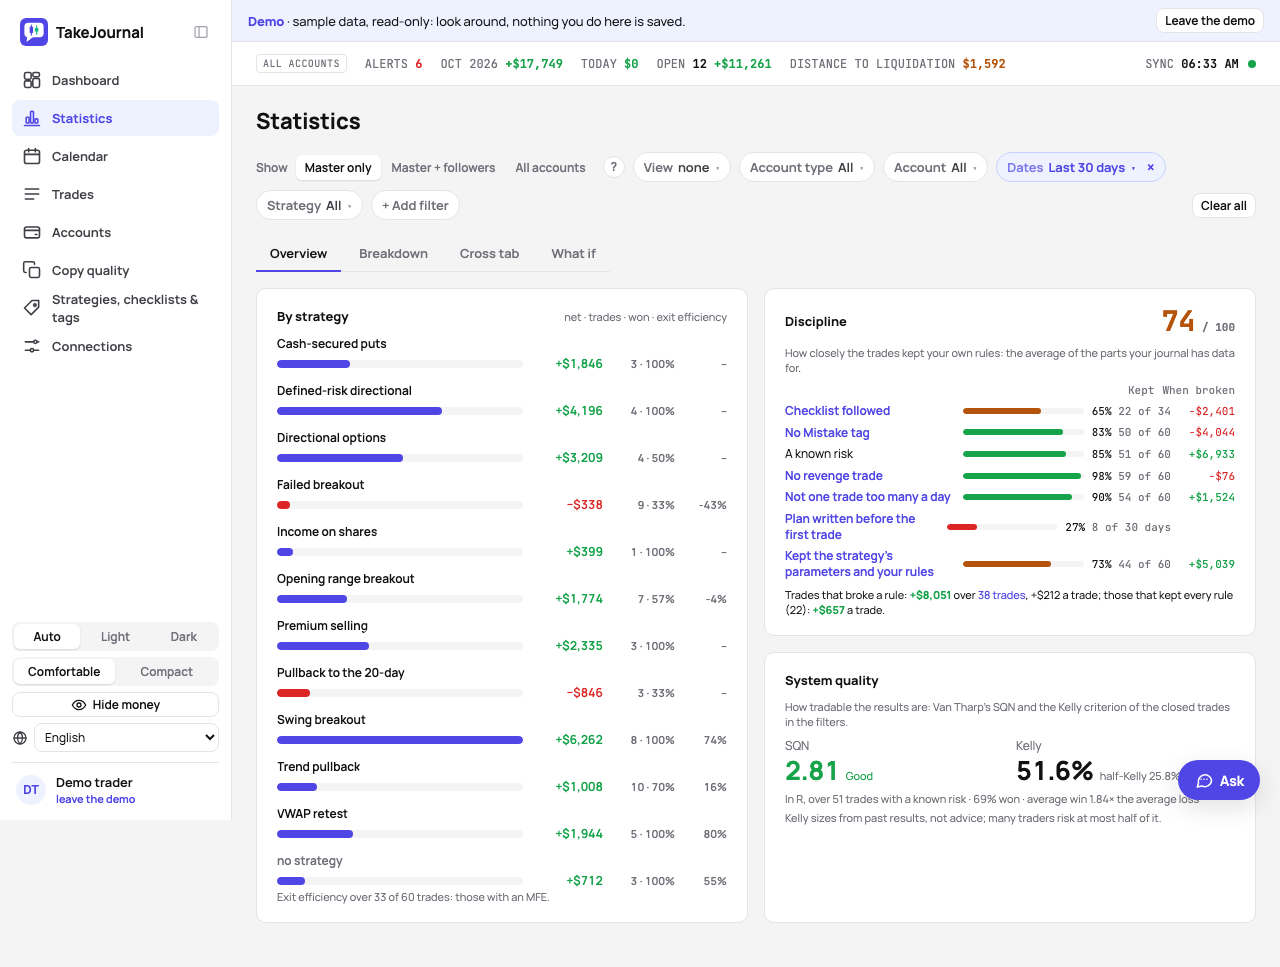Click the Dashboard grid icon

coord(32,80)
